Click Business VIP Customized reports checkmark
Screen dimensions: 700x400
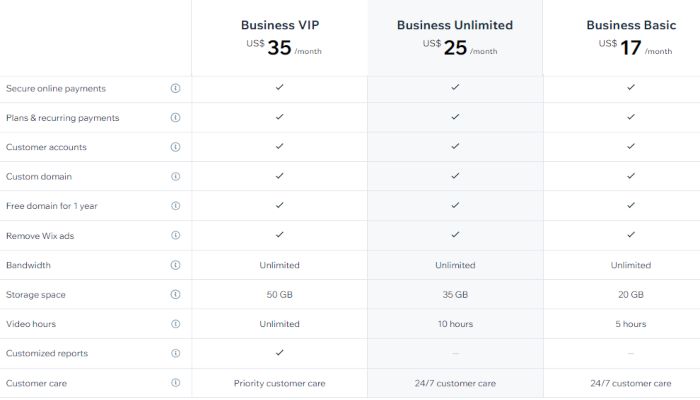tap(280, 352)
